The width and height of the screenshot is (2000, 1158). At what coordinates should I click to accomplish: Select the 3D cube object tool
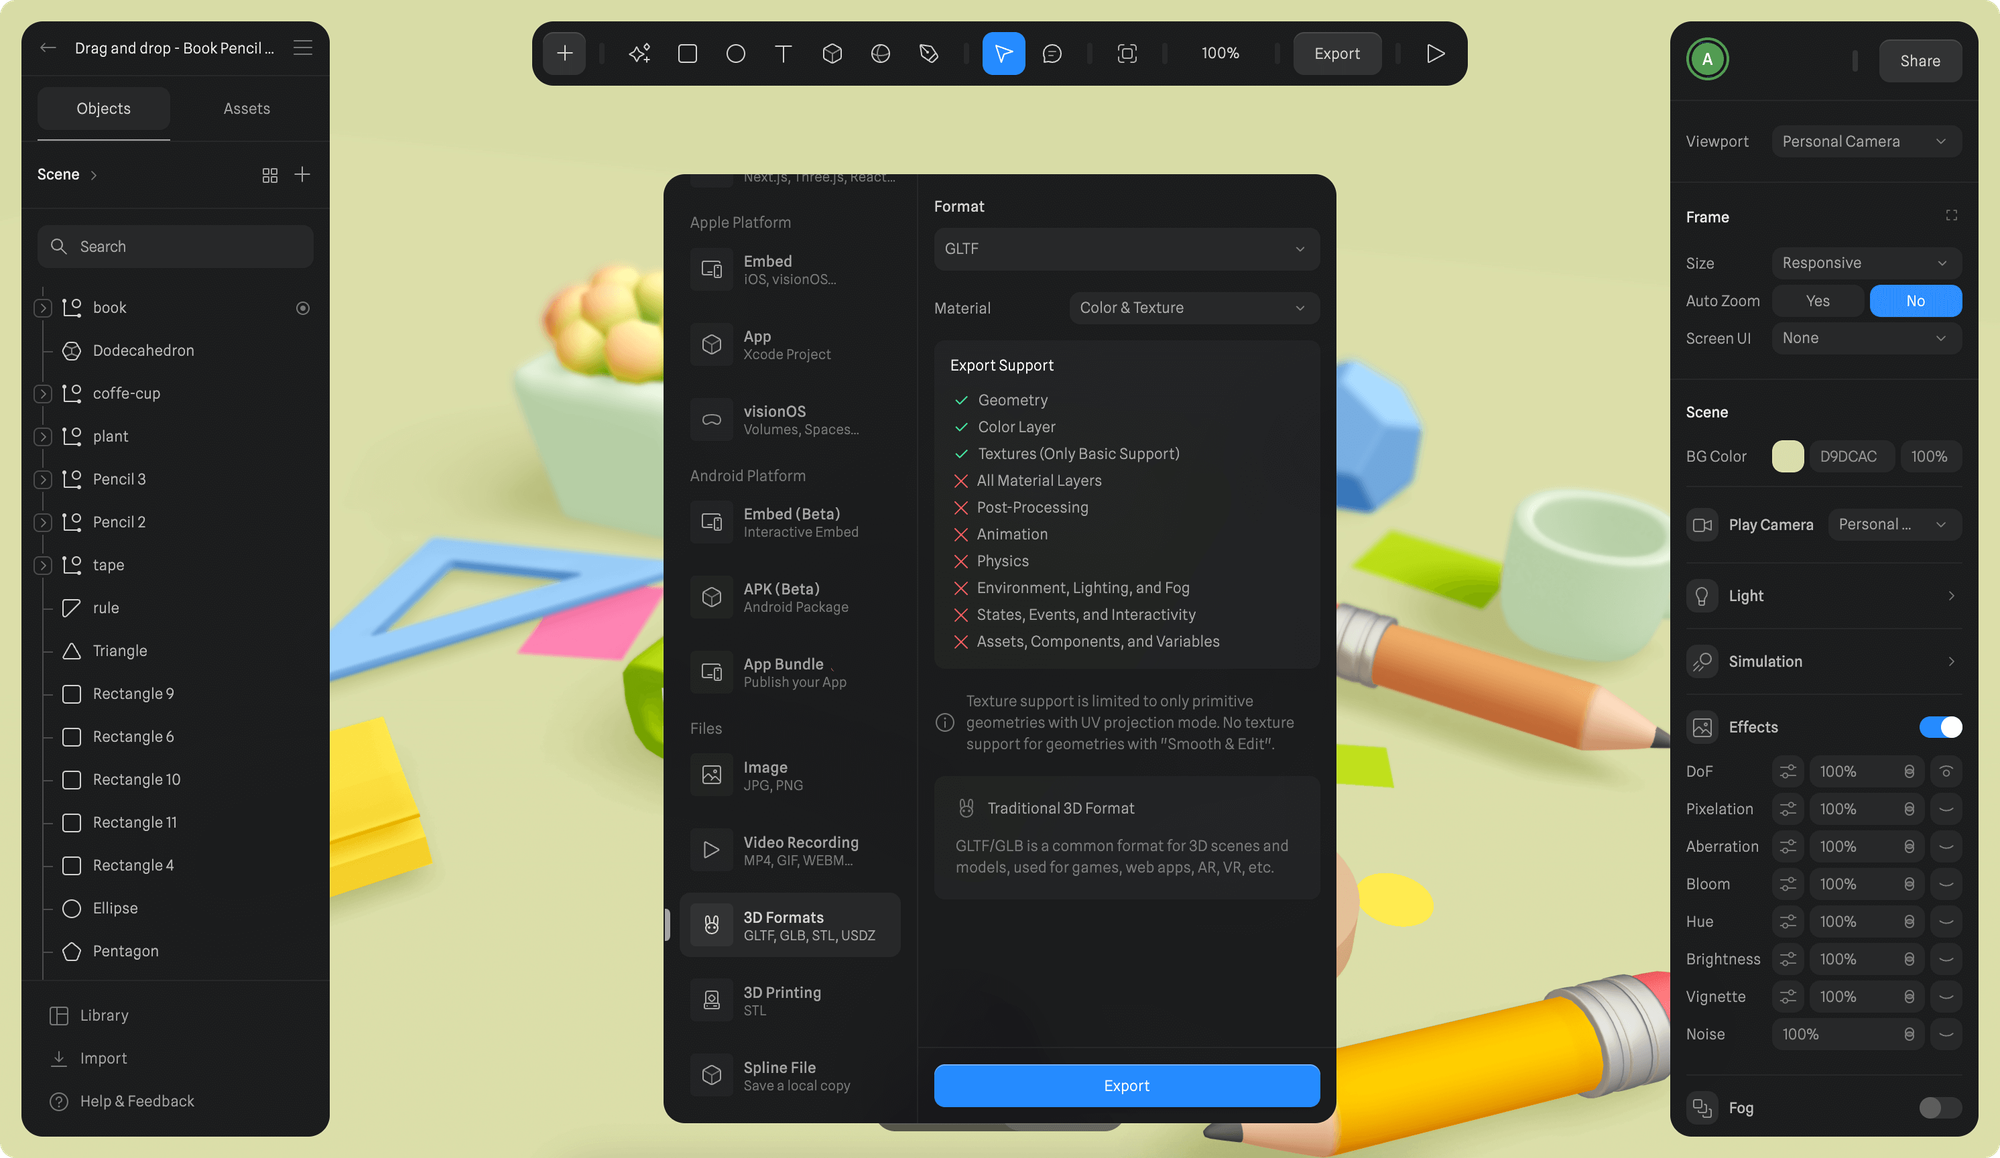[x=832, y=53]
